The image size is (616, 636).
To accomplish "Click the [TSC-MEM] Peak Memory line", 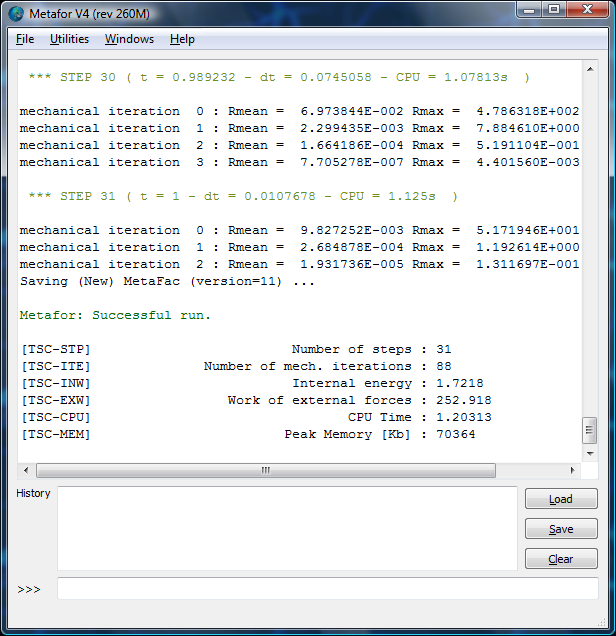I will click(x=248, y=434).
